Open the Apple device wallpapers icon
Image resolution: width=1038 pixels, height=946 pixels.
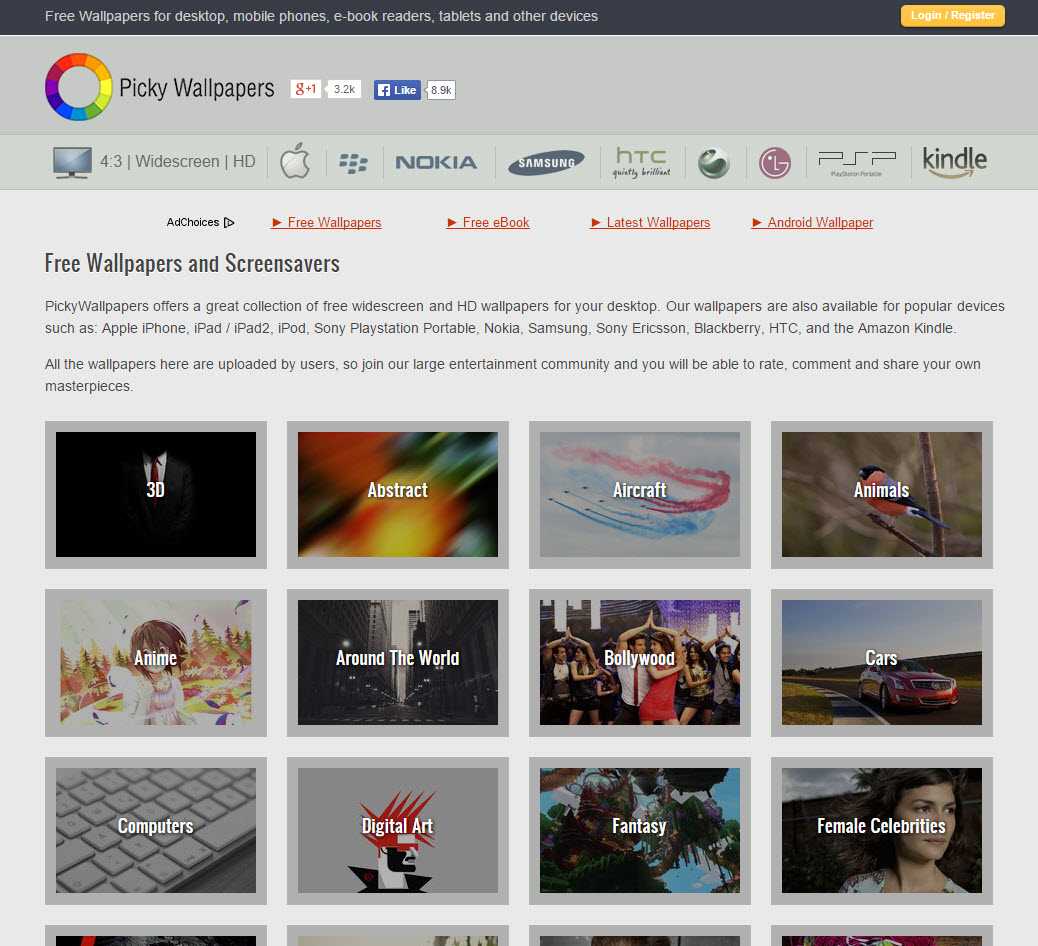[x=294, y=161]
